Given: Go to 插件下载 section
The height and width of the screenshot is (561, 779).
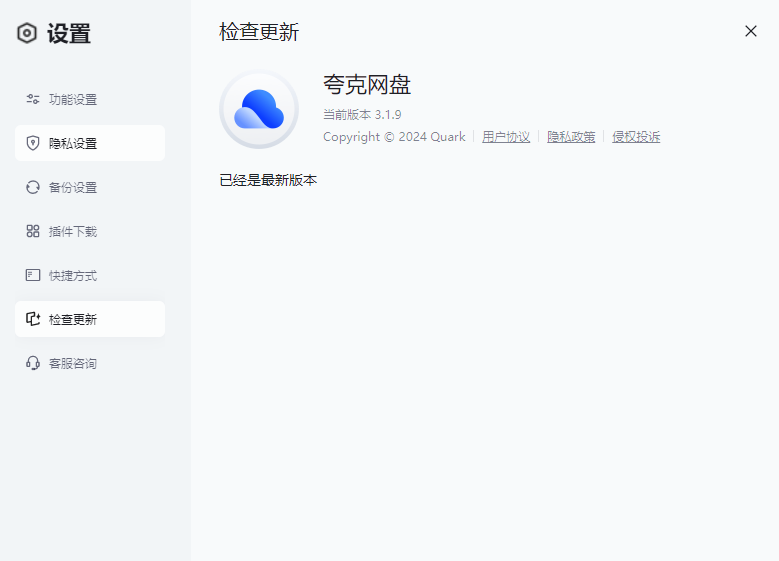Looking at the screenshot, I should tap(90, 231).
